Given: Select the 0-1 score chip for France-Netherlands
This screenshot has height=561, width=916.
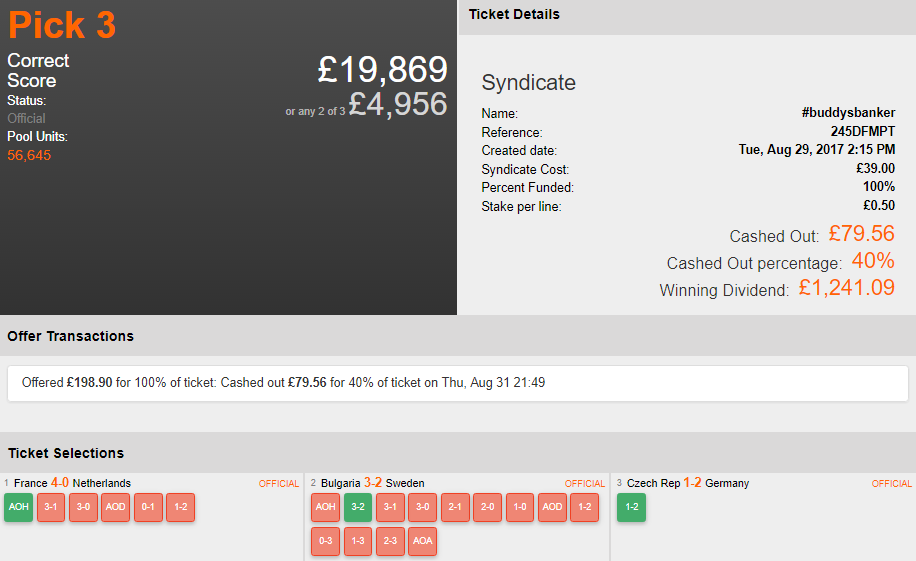Looking at the screenshot, I should [x=148, y=507].
